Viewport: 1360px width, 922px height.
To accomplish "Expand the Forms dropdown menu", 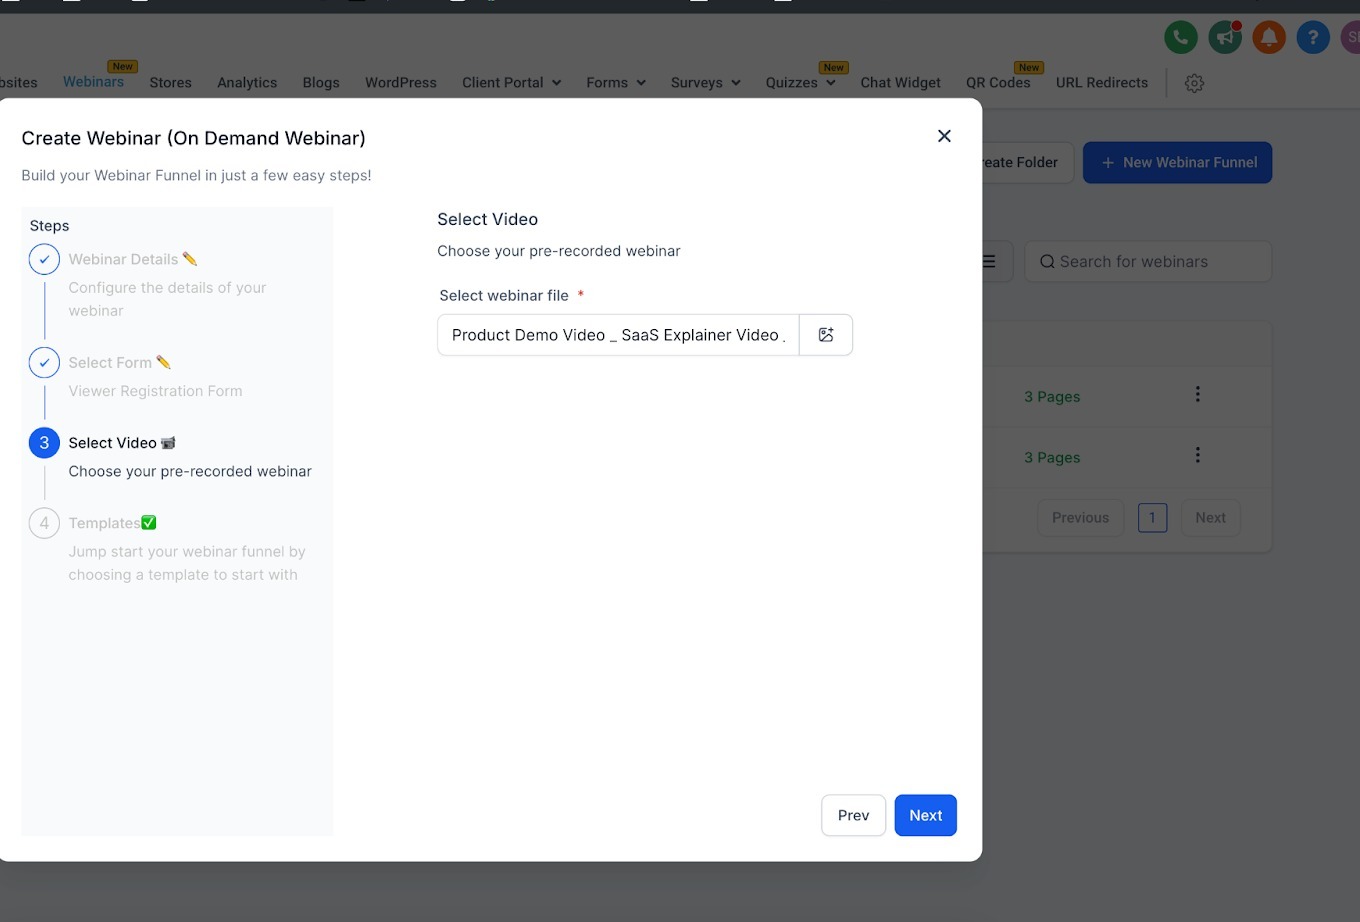I will tap(616, 83).
